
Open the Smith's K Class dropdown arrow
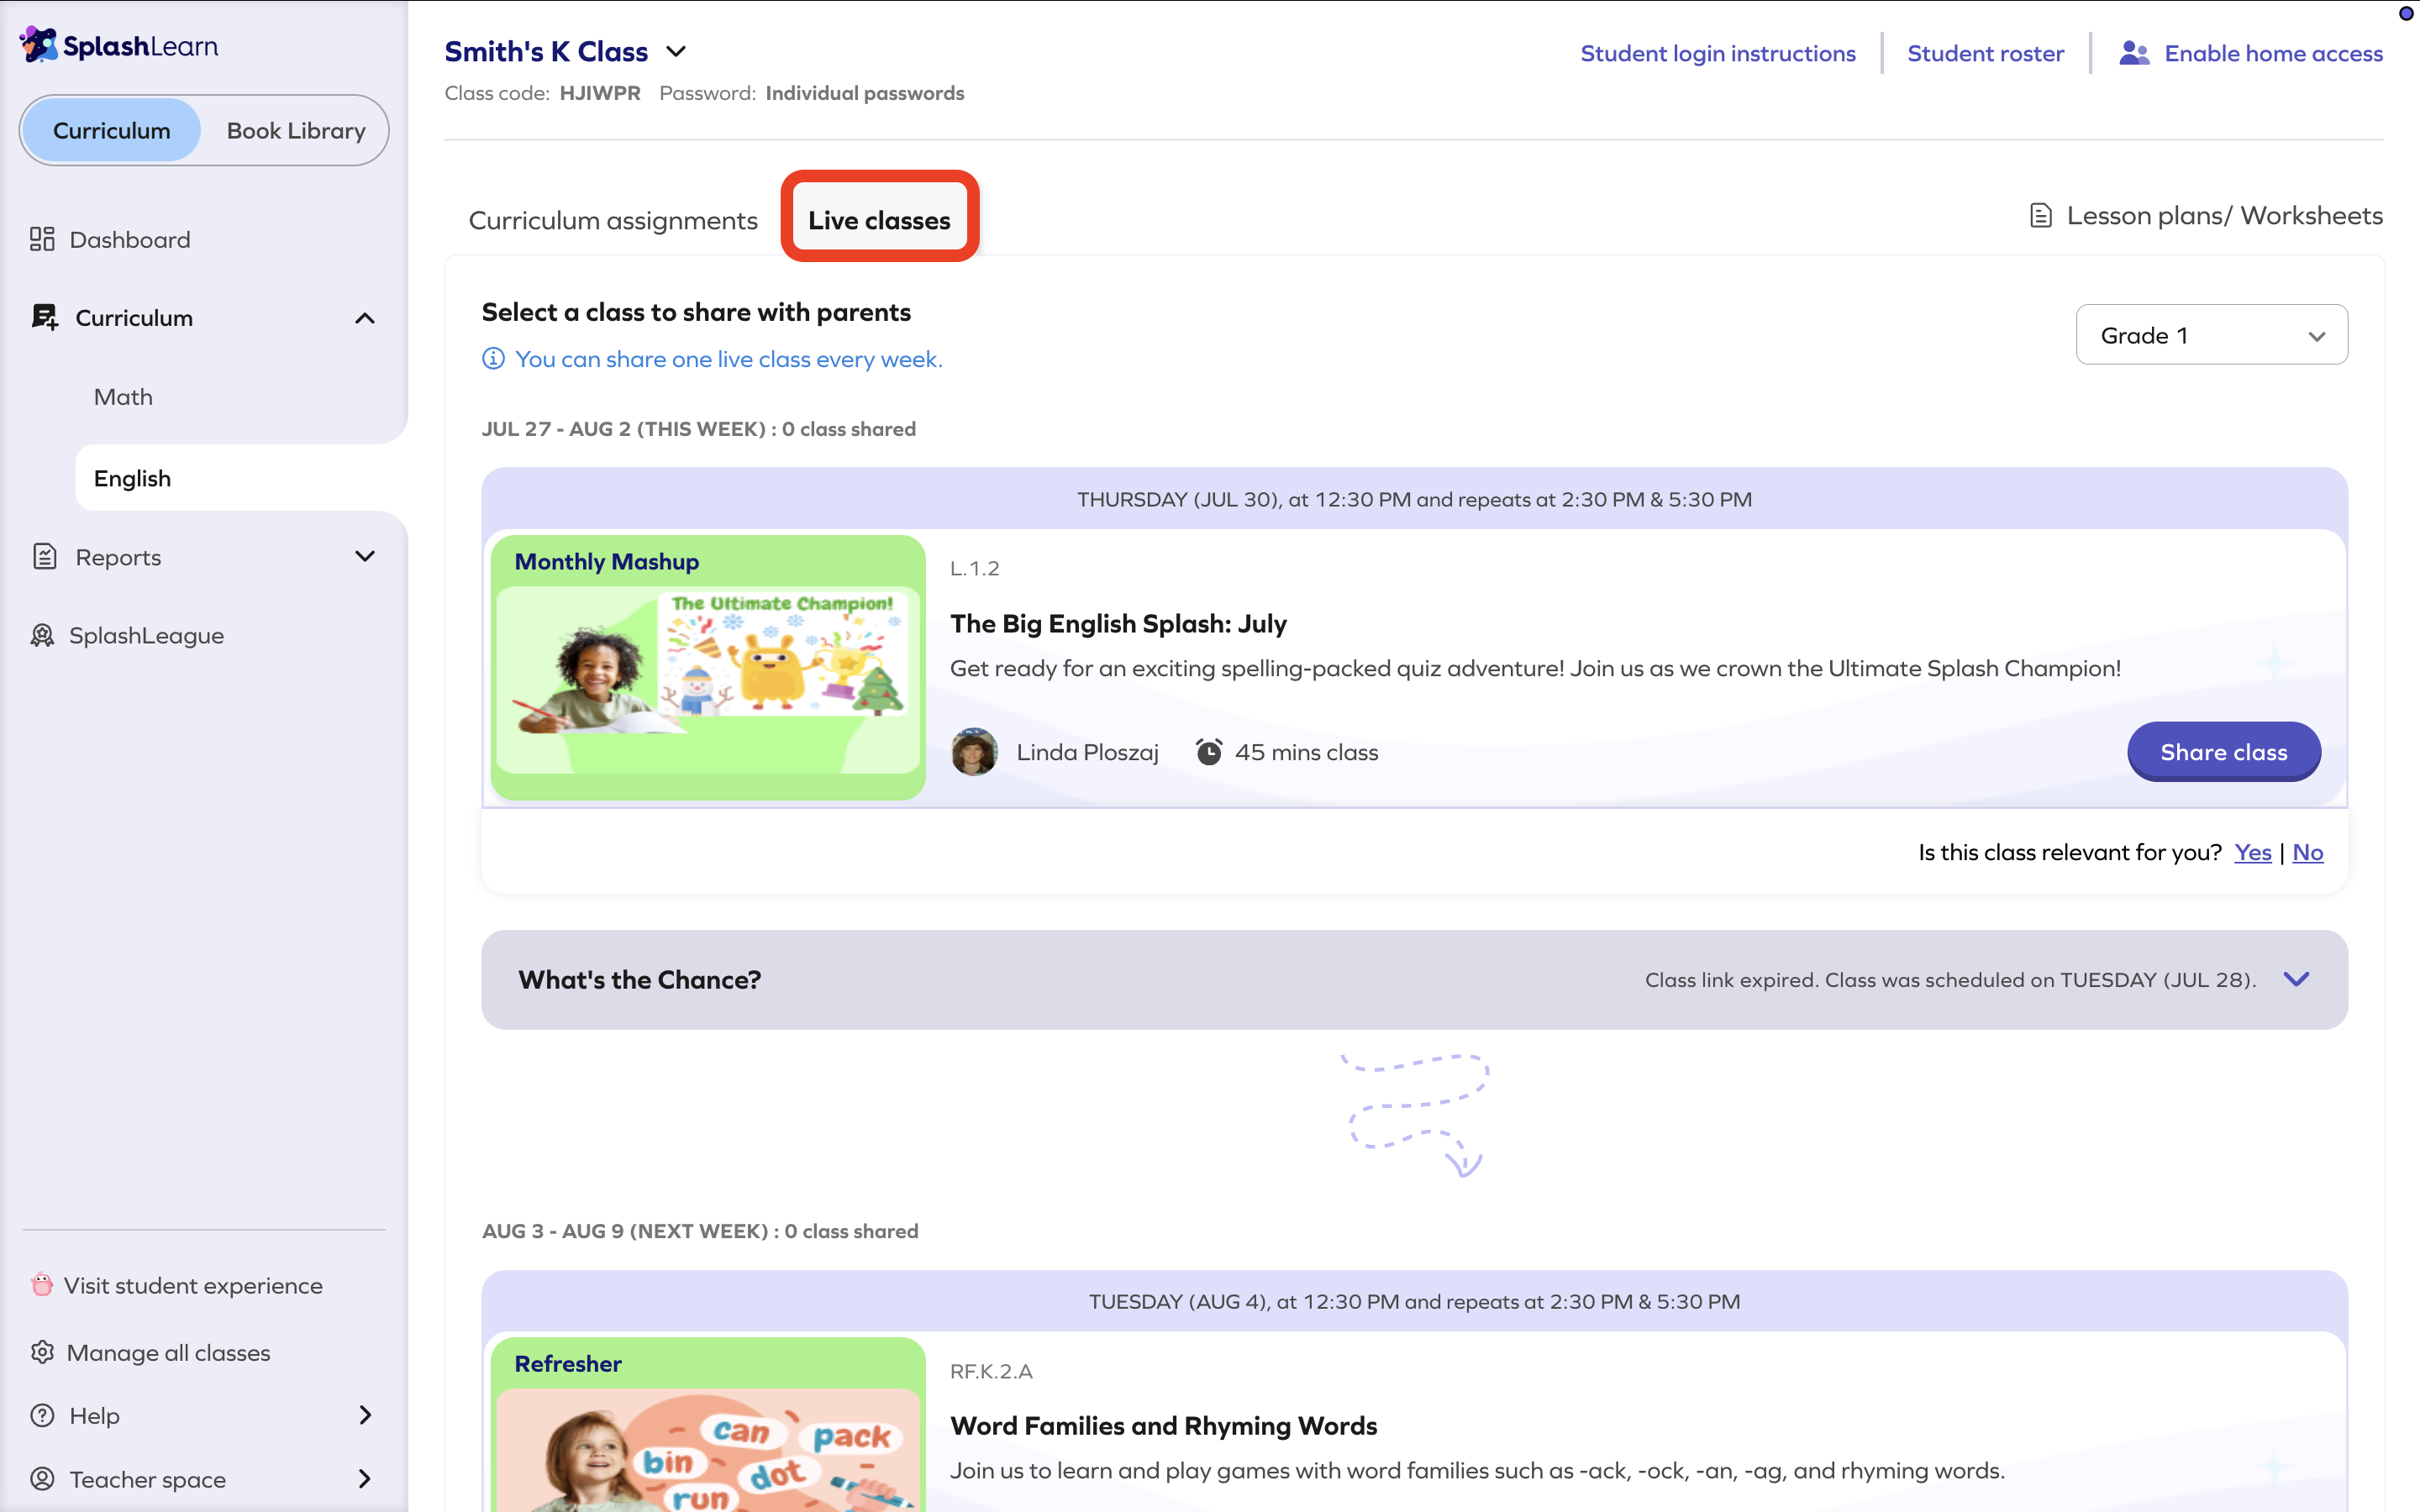(676, 51)
